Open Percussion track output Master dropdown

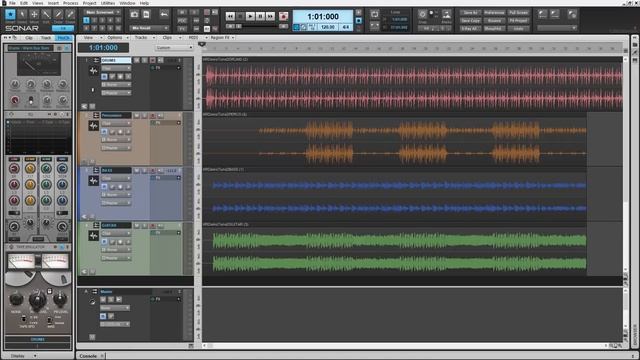click(116, 148)
